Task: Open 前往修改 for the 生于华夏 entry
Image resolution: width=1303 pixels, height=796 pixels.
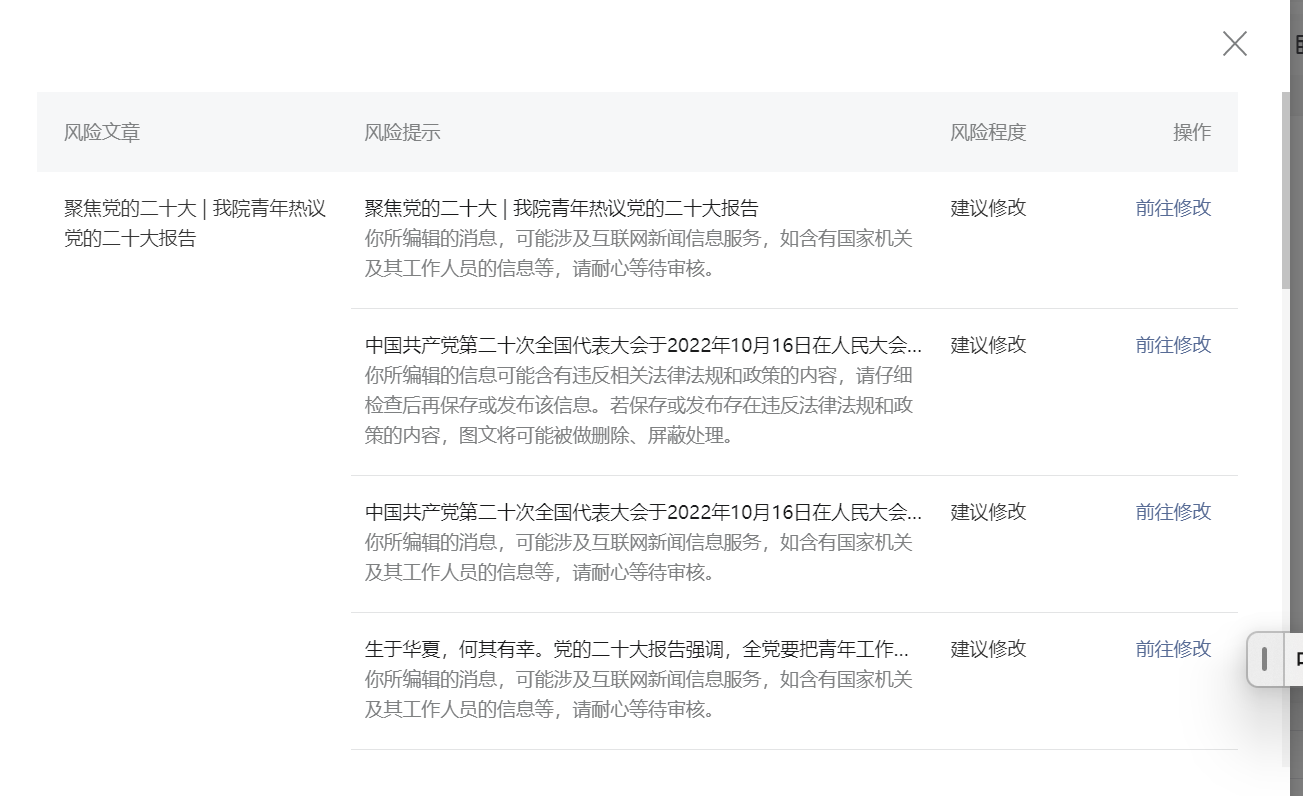Action: tap(1172, 649)
